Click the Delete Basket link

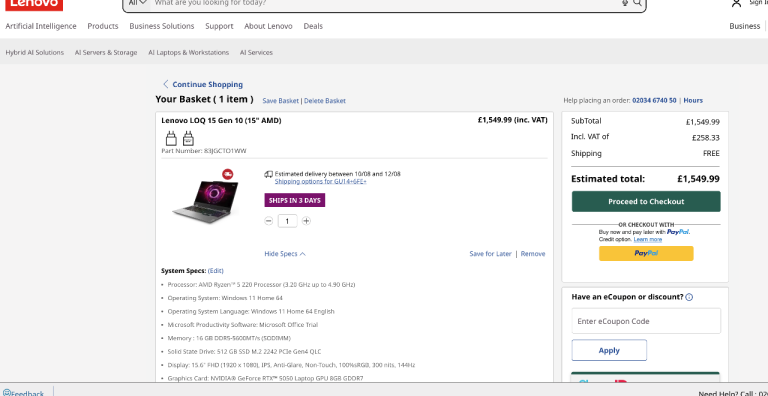[325, 100]
